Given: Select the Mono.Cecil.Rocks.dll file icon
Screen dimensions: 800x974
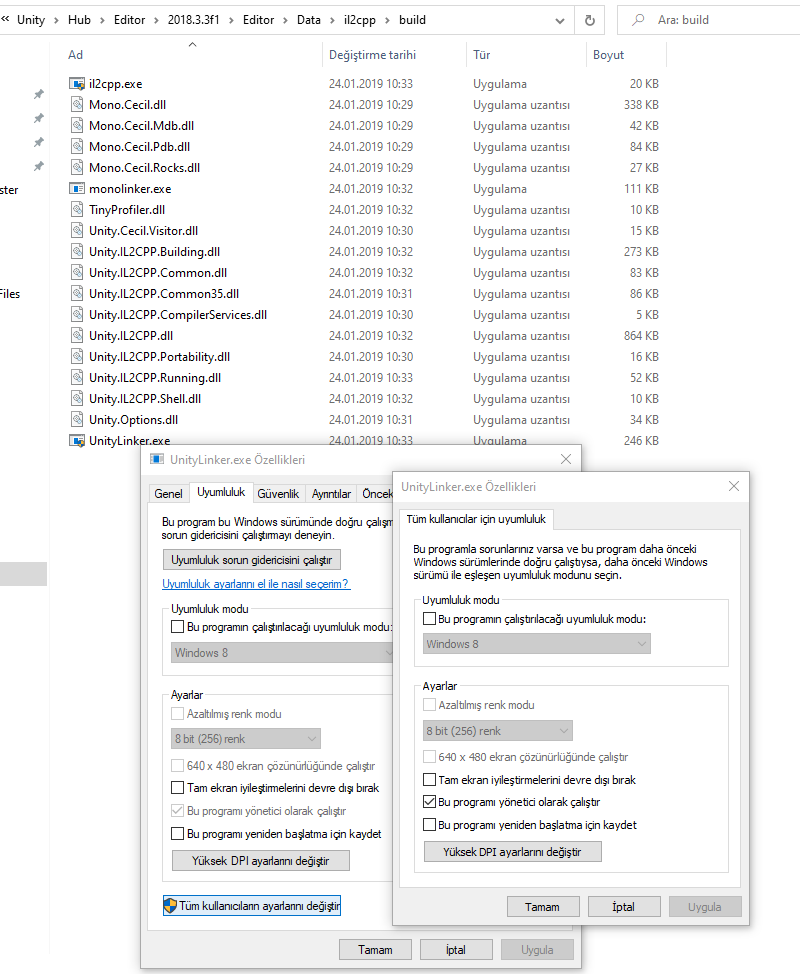Looking at the screenshot, I should click(77, 168).
